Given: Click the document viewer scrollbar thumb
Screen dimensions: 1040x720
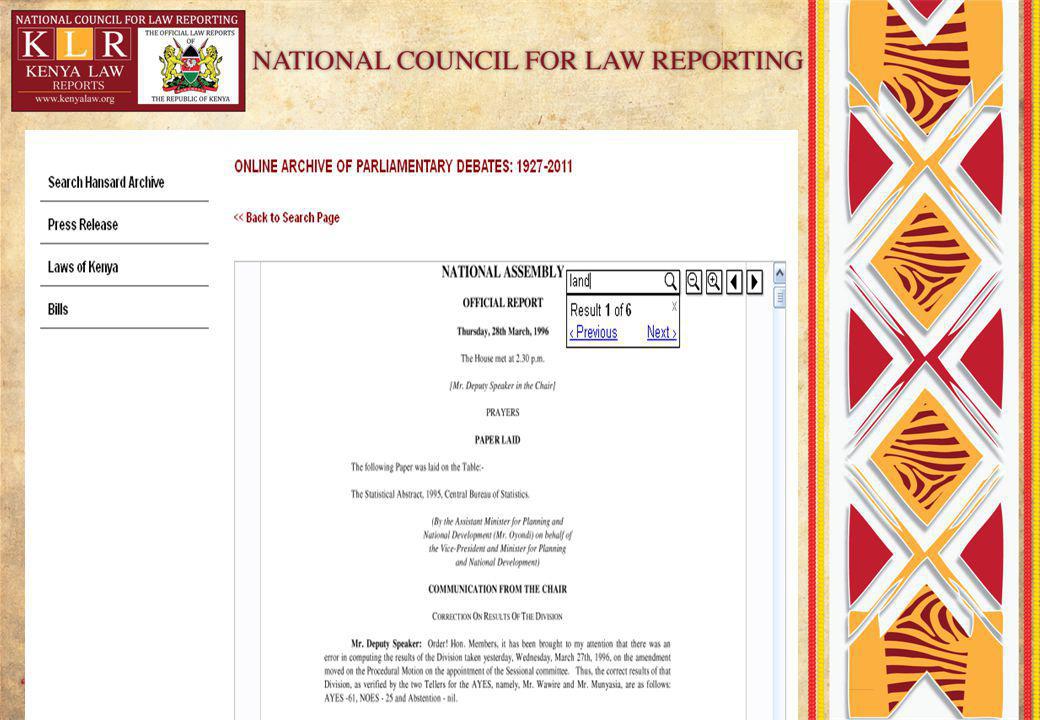Looking at the screenshot, I should coord(779,298).
